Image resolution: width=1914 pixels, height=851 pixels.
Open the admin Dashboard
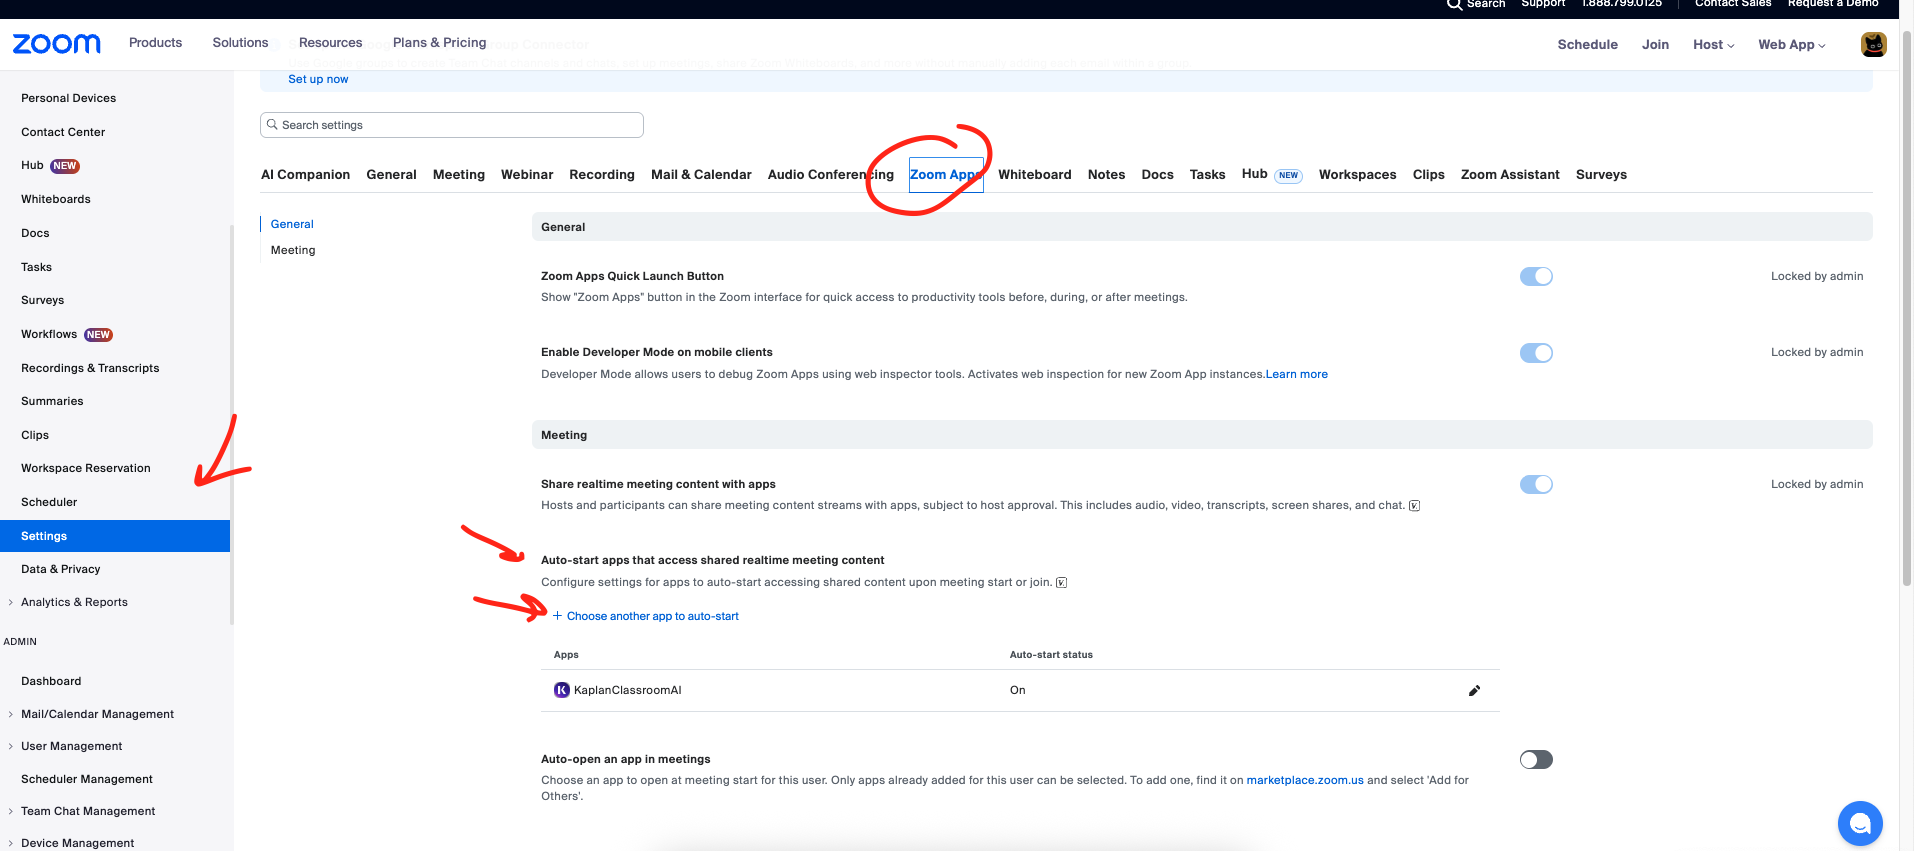(51, 682)
